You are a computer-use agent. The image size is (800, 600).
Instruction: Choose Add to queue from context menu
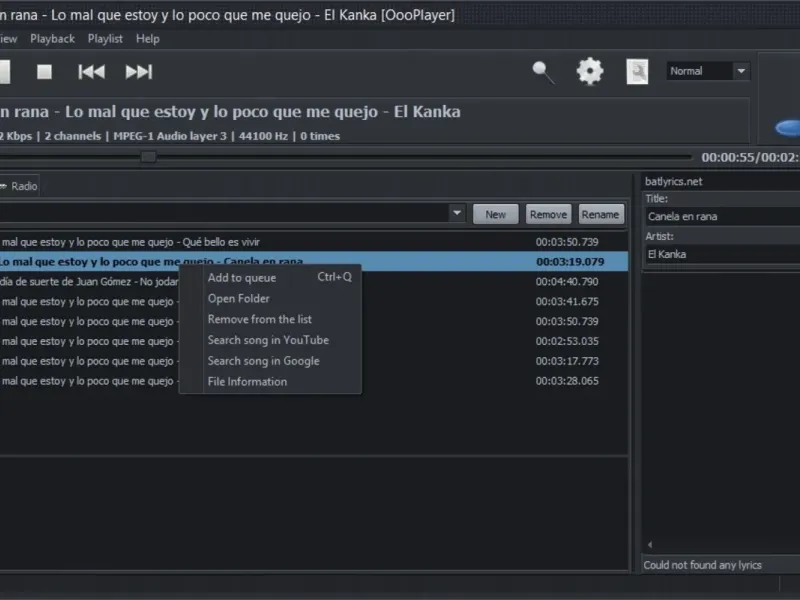[270, 278]
